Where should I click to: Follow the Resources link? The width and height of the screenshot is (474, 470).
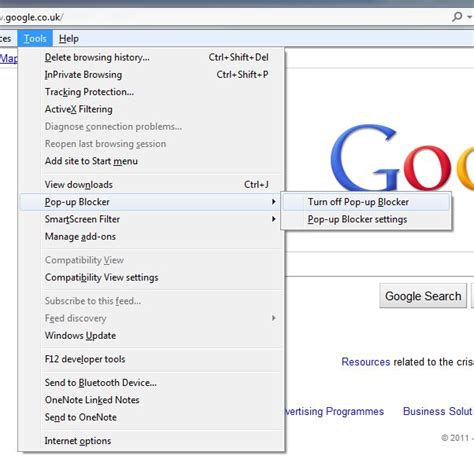pos(366,362)
